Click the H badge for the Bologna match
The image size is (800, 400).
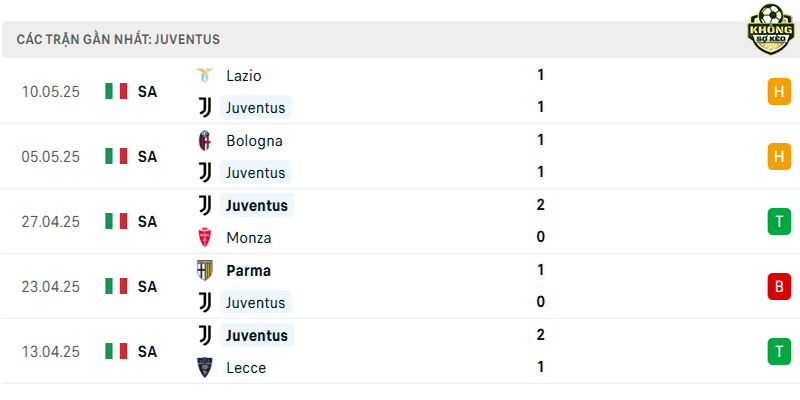click(779, 157)
